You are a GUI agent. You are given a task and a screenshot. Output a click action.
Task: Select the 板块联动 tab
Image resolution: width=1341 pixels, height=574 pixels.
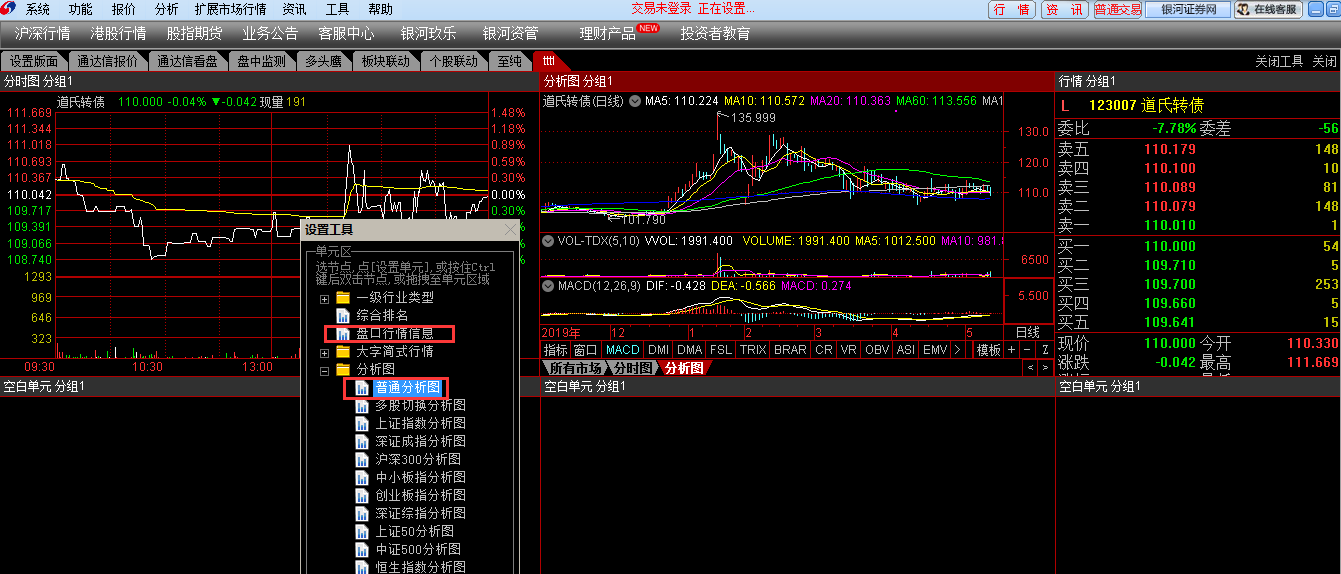point(386,61)
